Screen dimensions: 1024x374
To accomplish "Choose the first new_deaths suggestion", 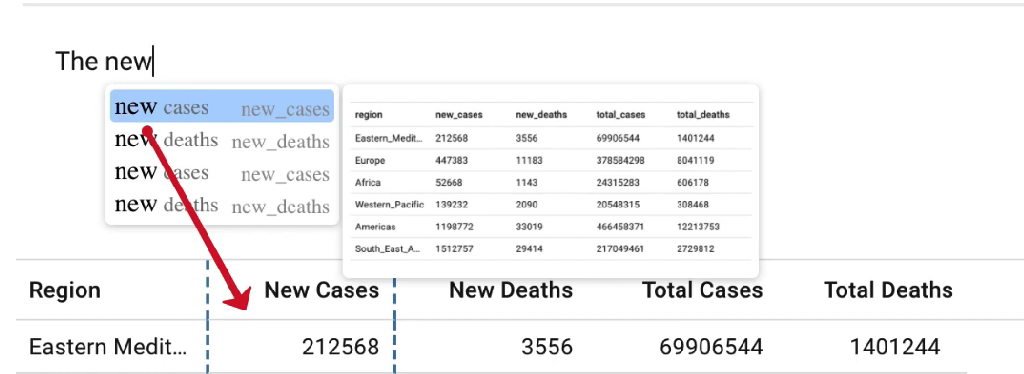I will point(222,140).
